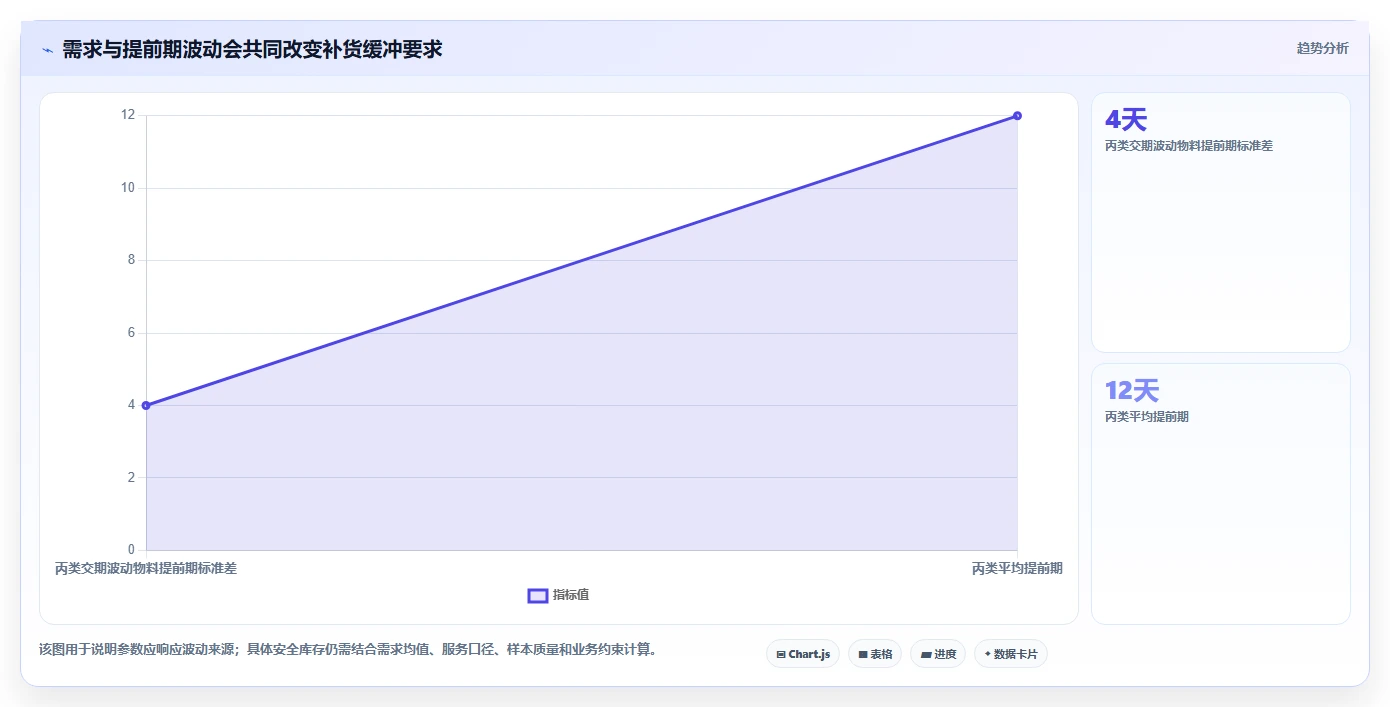Click y-axis tick label 2

click(x=131, y=478)
